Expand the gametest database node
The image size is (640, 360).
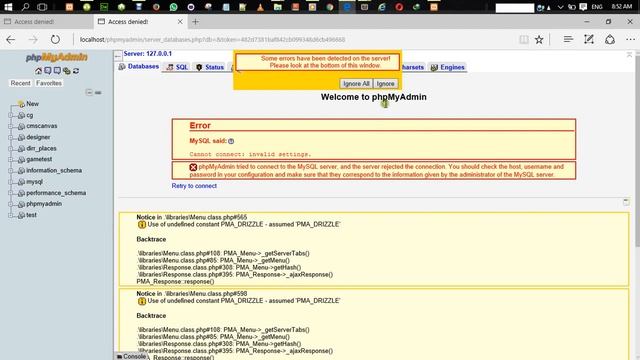11,160
